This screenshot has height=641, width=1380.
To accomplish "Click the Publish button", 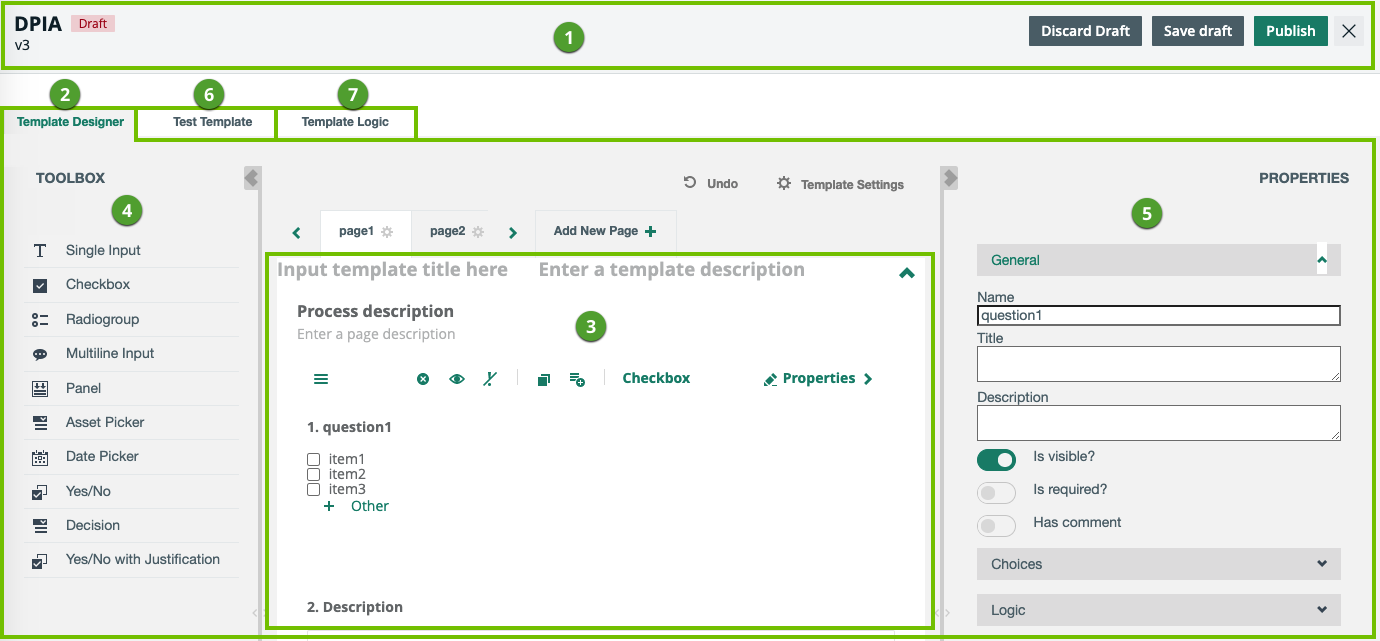I will point(1290,31).
